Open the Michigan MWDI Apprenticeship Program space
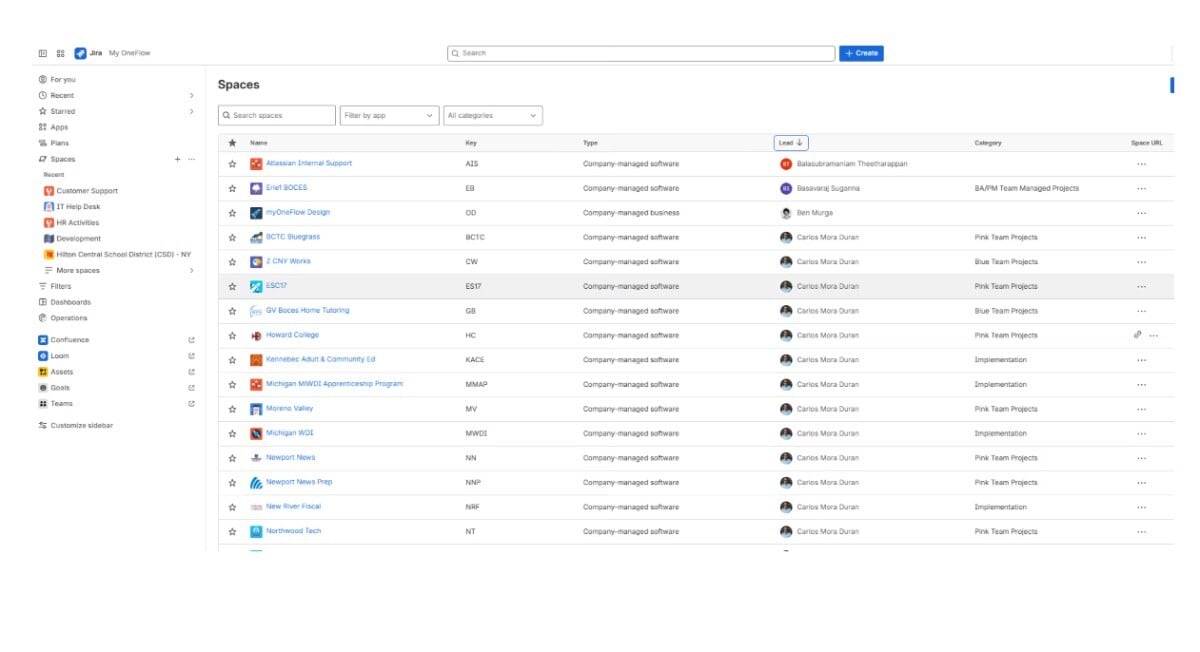This screenshot has height=652, width=1200. click(334, 384)
